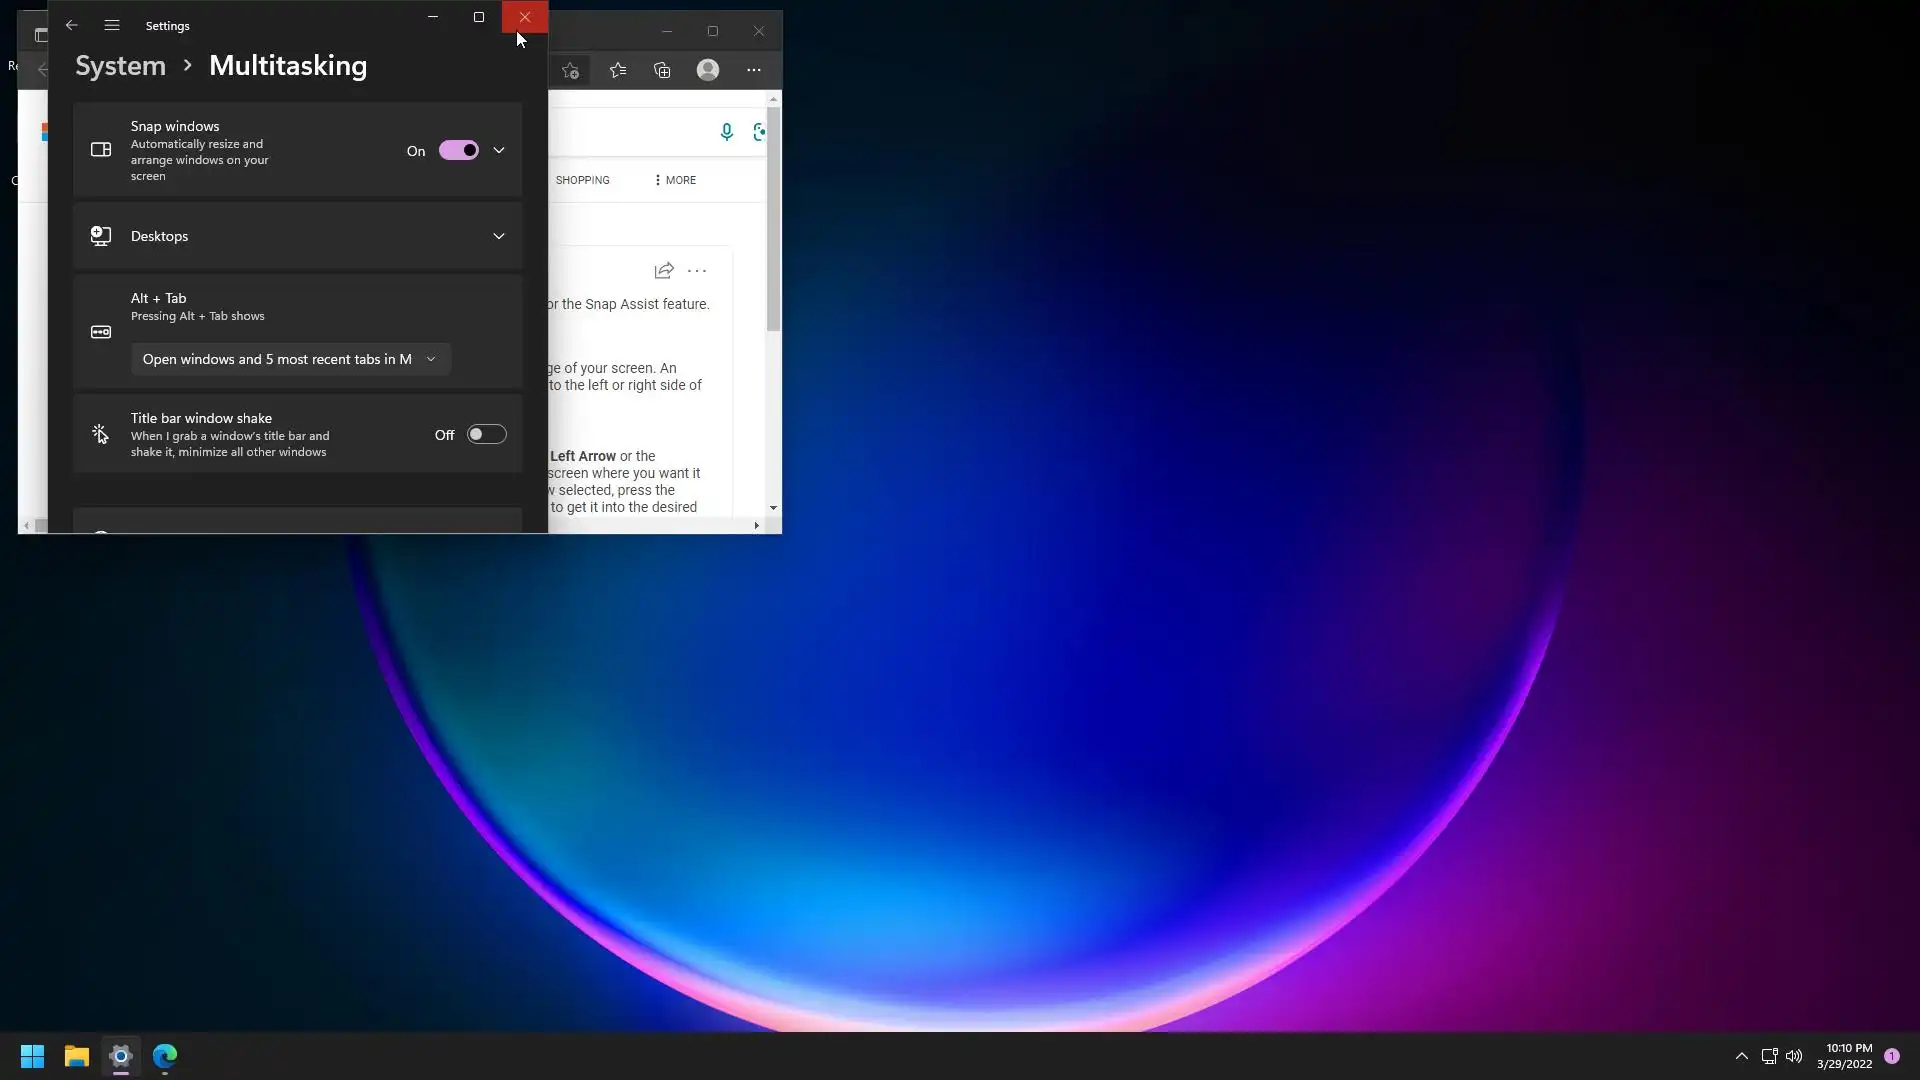Open the Settings hamburger navigation menu

point(112,25)
